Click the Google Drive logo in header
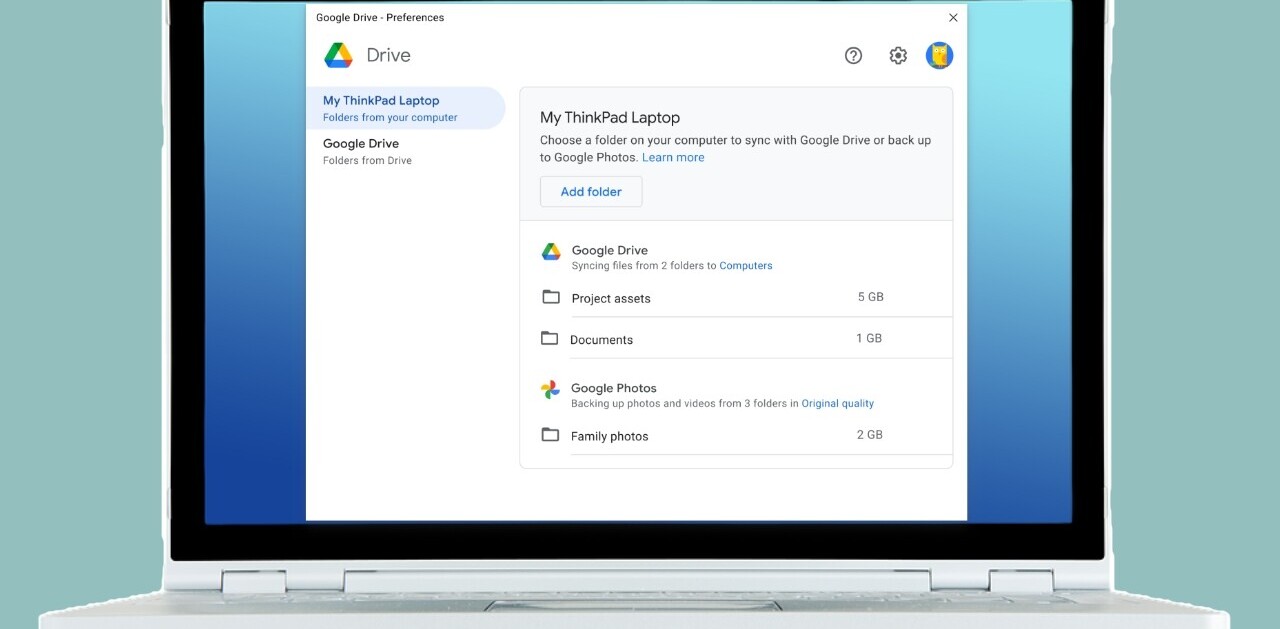Viewport: 1280px width, 629px height. (x=338, y=56)
